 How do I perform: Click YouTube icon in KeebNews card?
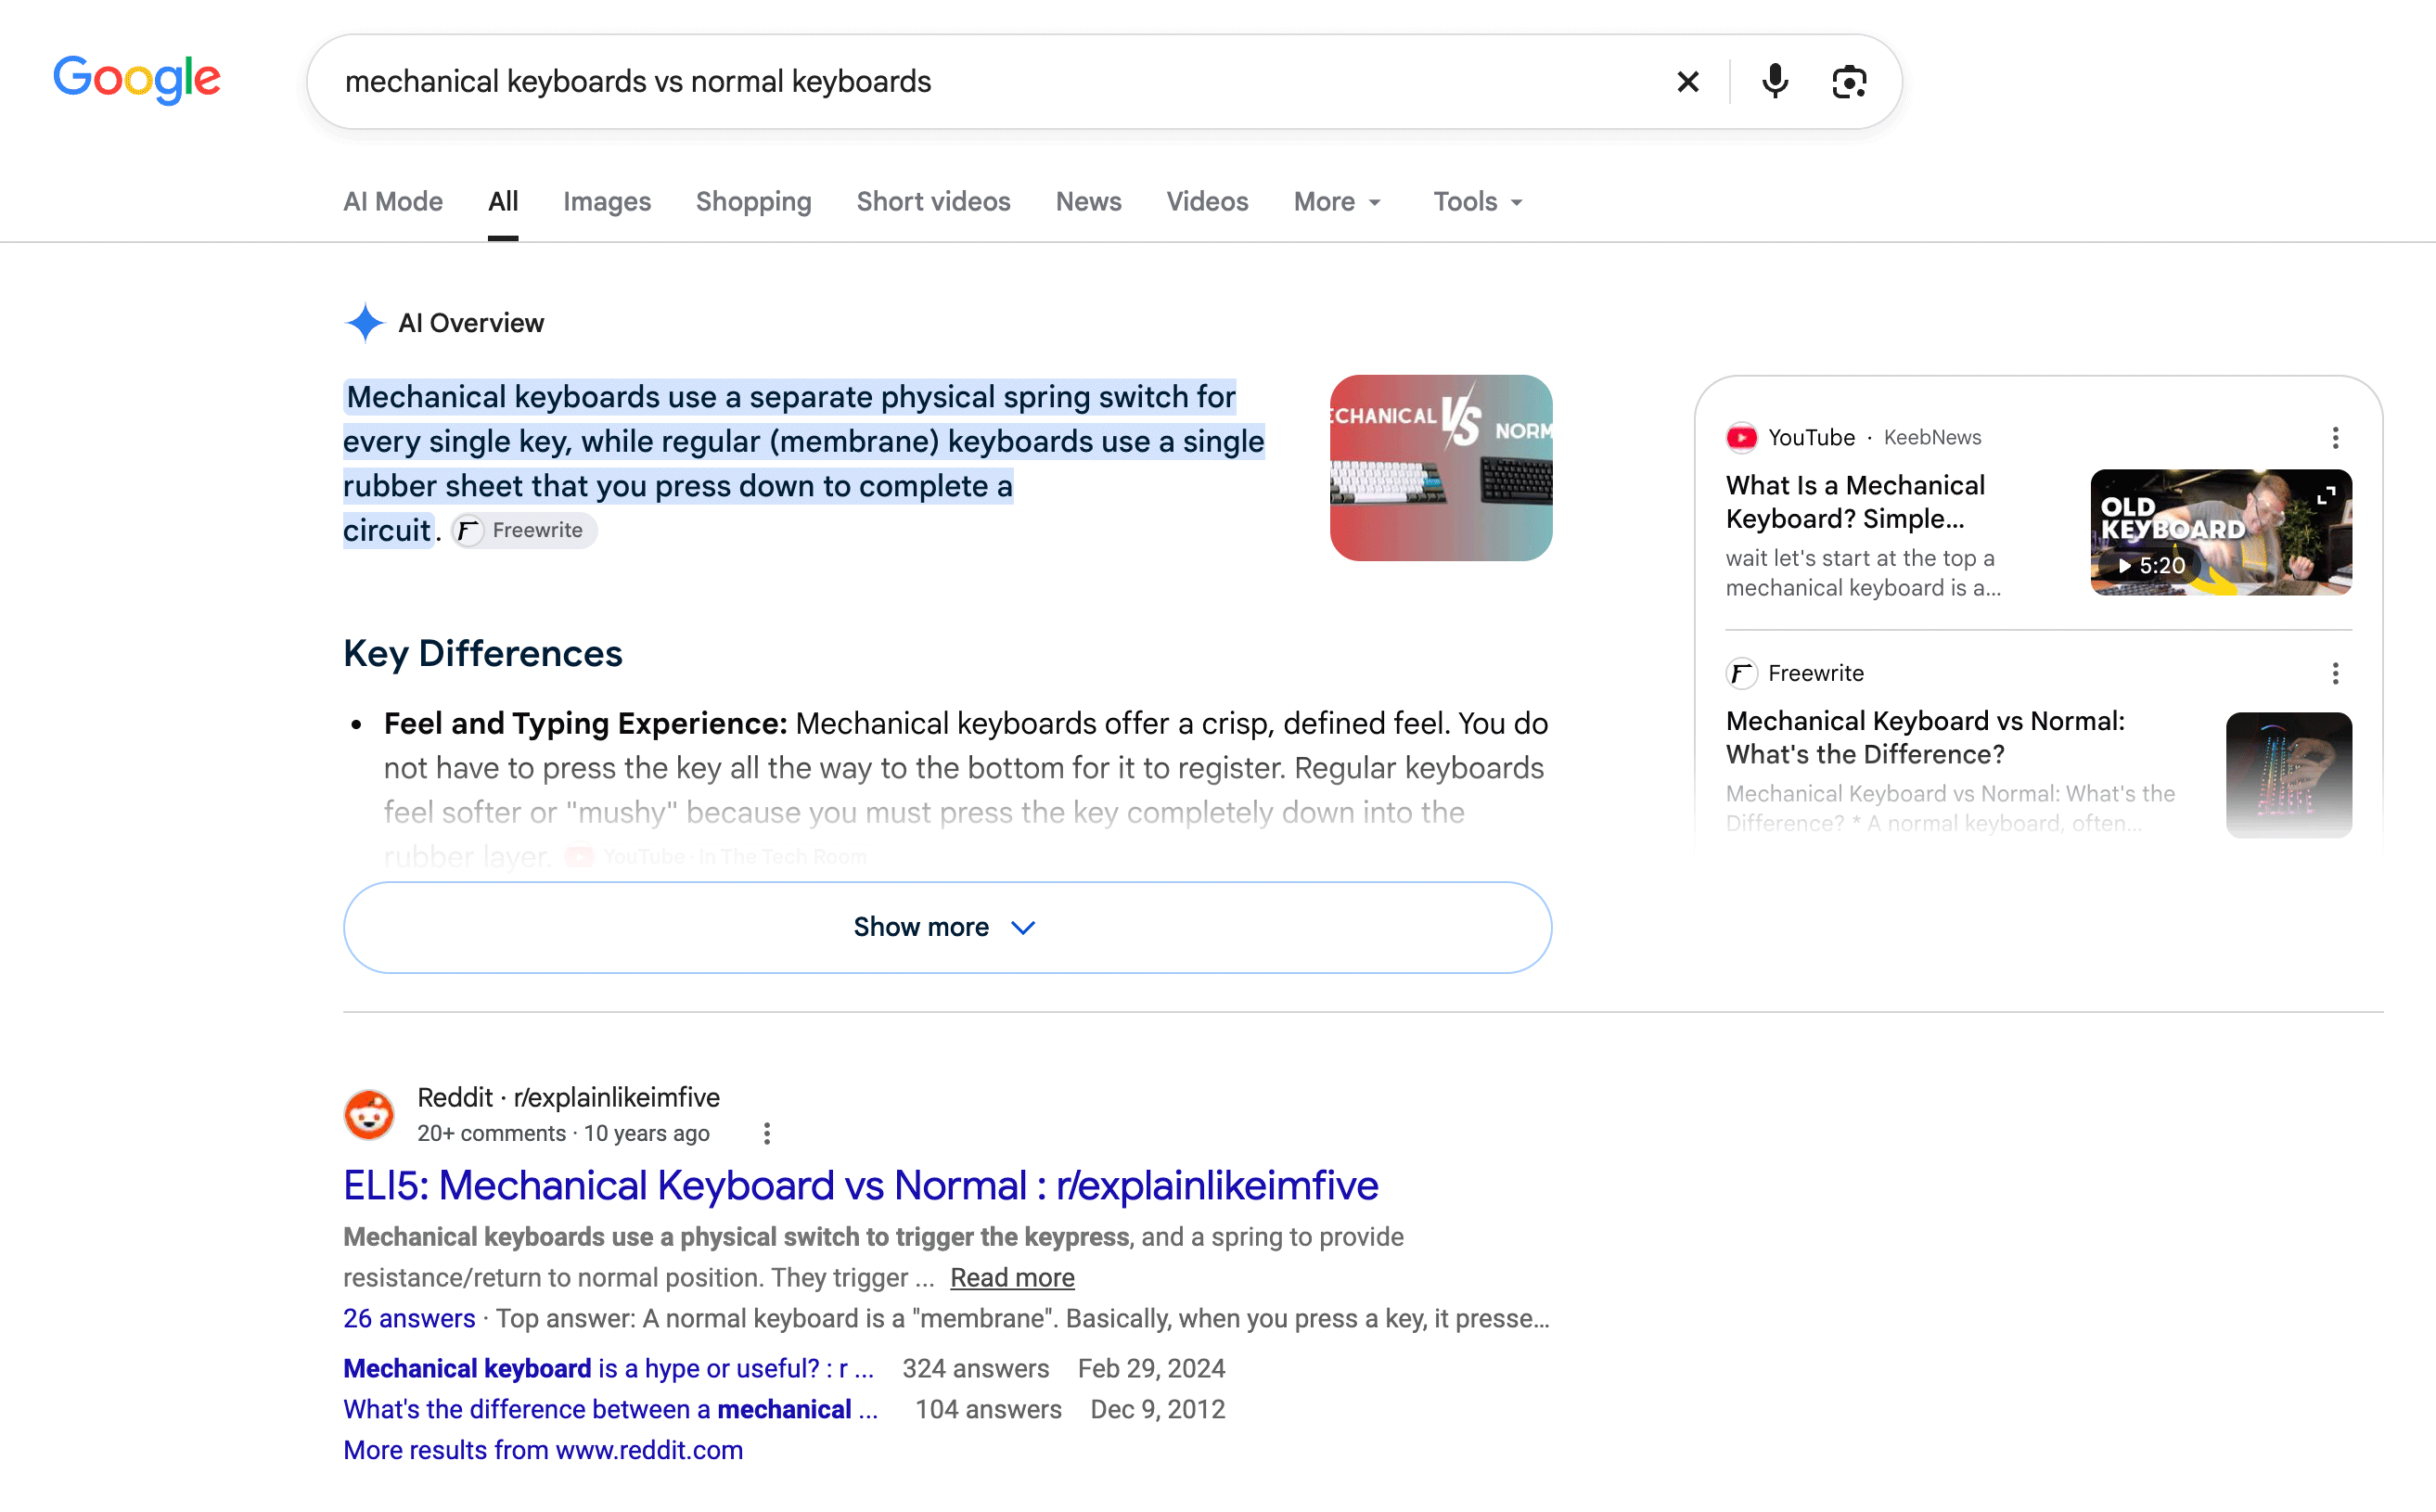point(1741,437)
